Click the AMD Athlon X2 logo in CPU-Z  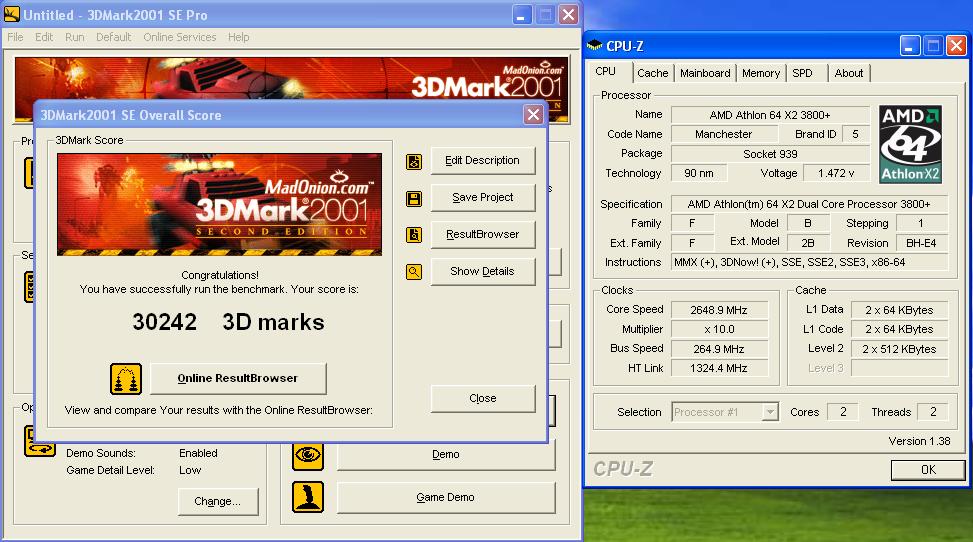point(910,144)
